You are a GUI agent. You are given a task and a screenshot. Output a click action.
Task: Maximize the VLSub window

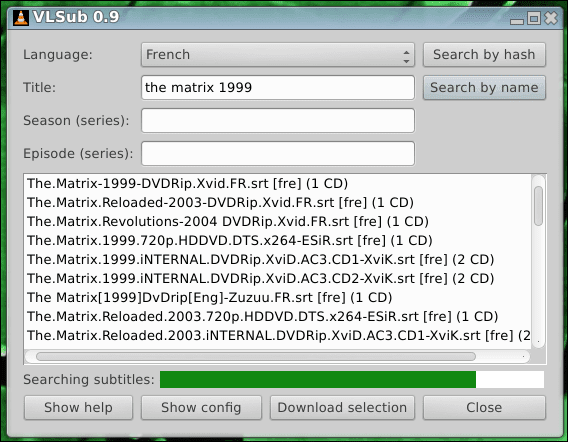tap(534, 18)
